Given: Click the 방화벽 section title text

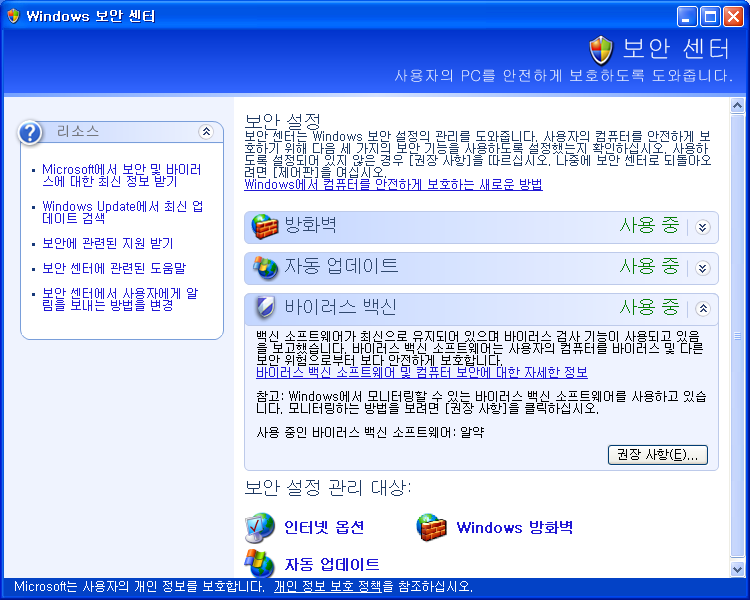Looking at the screenshot, I should (x=310, y=225).
